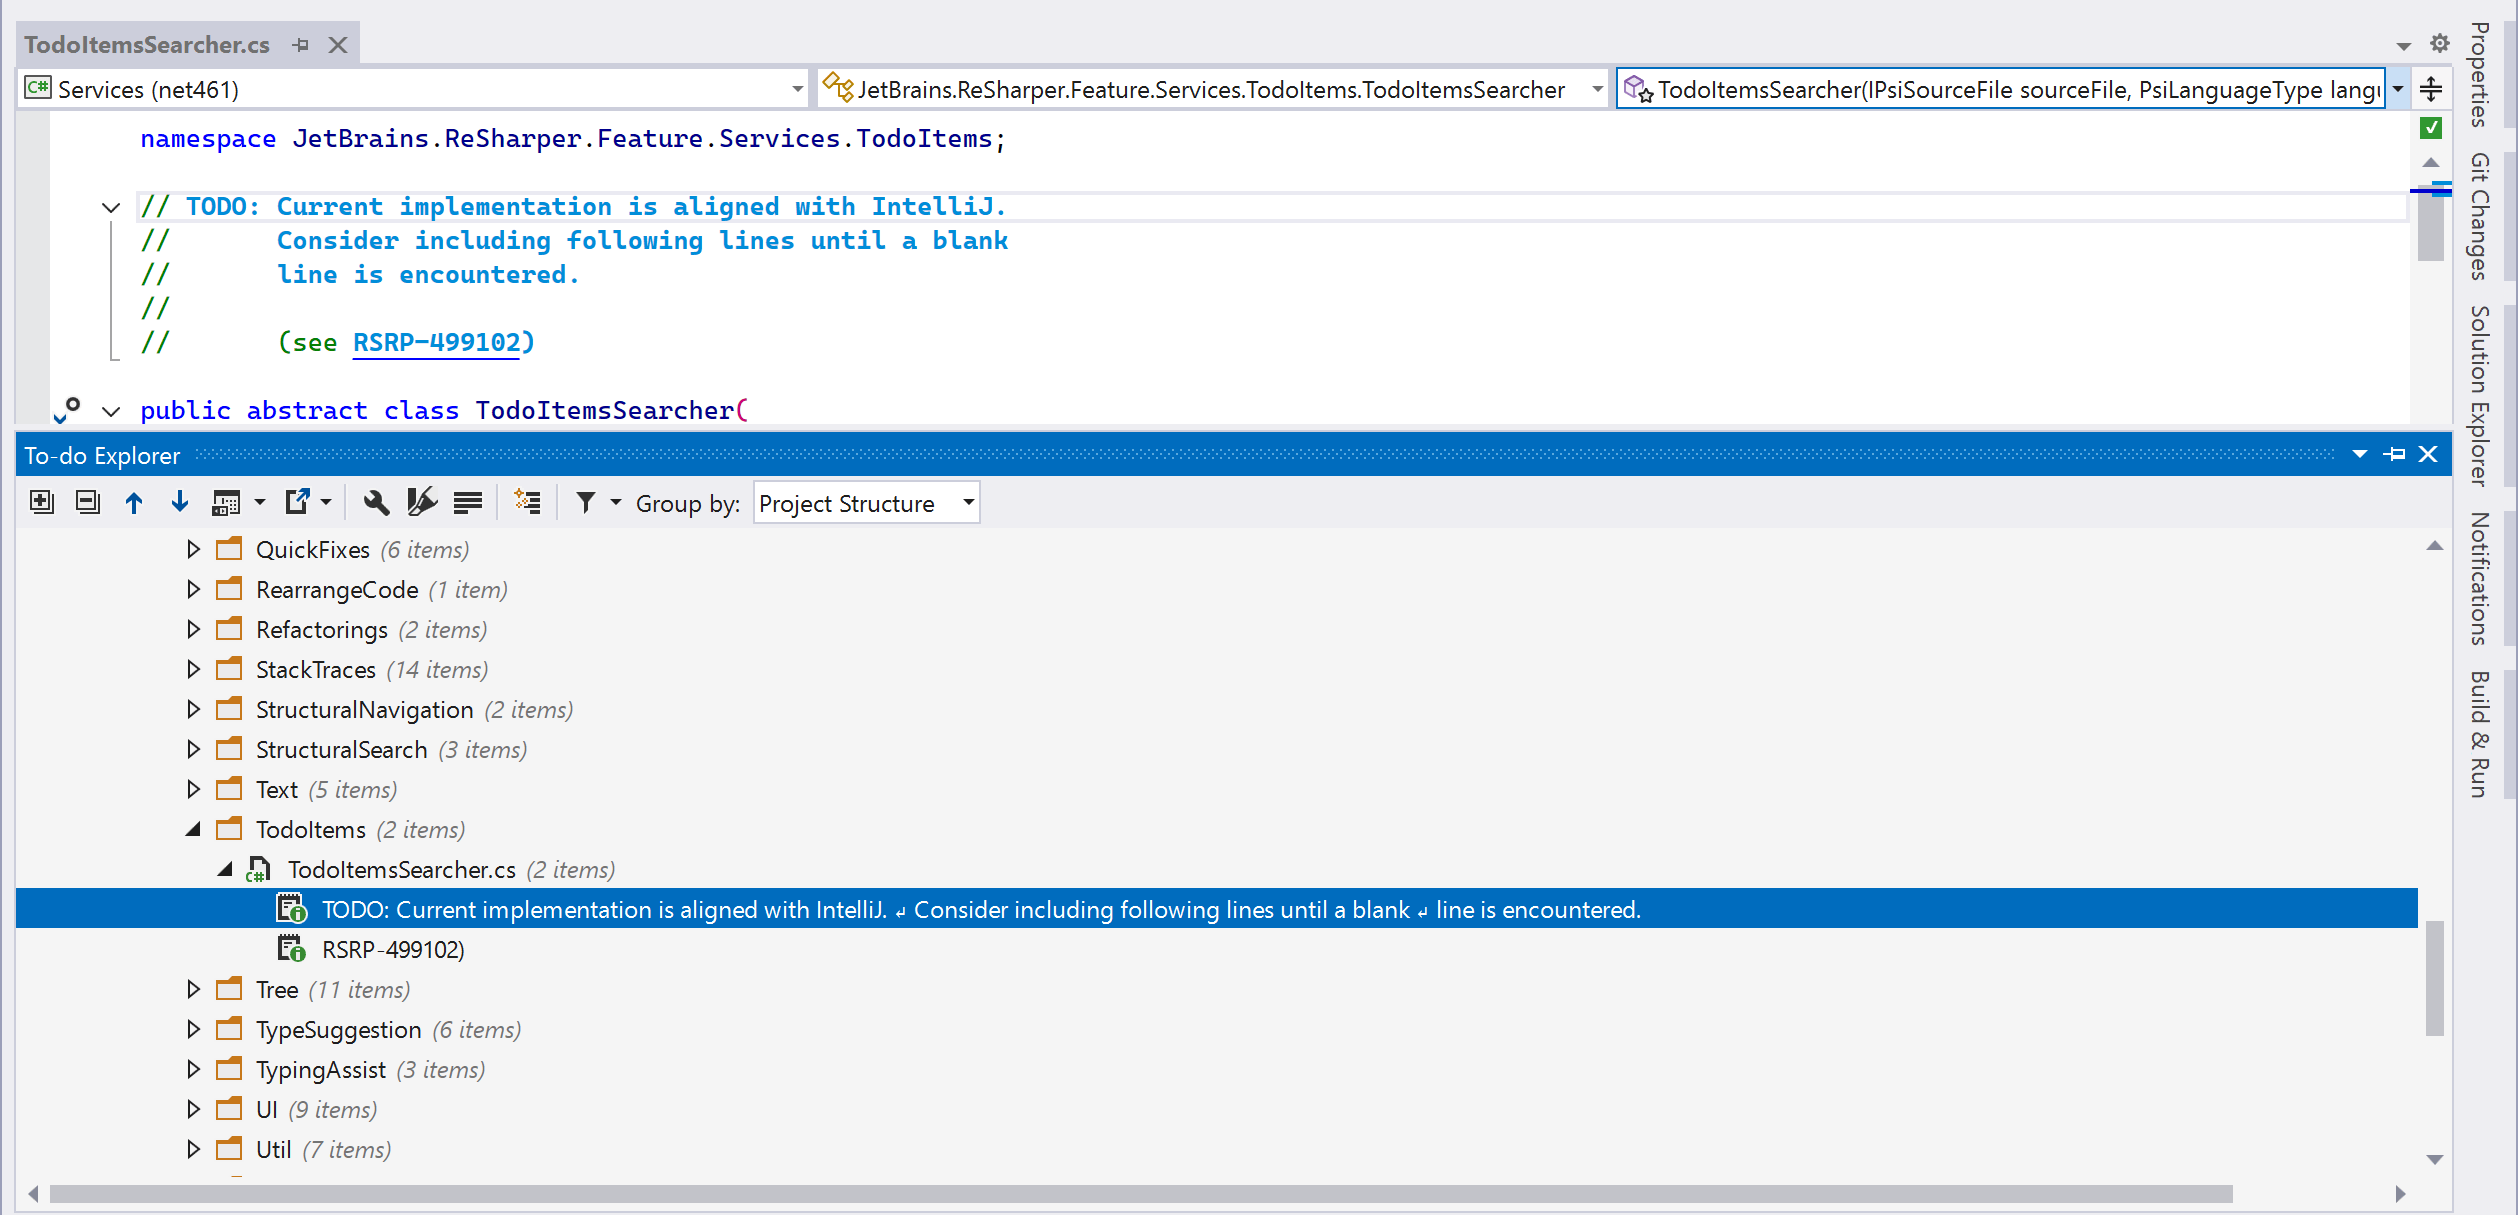Open the Group by Project Structure dropdown
Viewport: 2518px width, 1215px height.
866,503
